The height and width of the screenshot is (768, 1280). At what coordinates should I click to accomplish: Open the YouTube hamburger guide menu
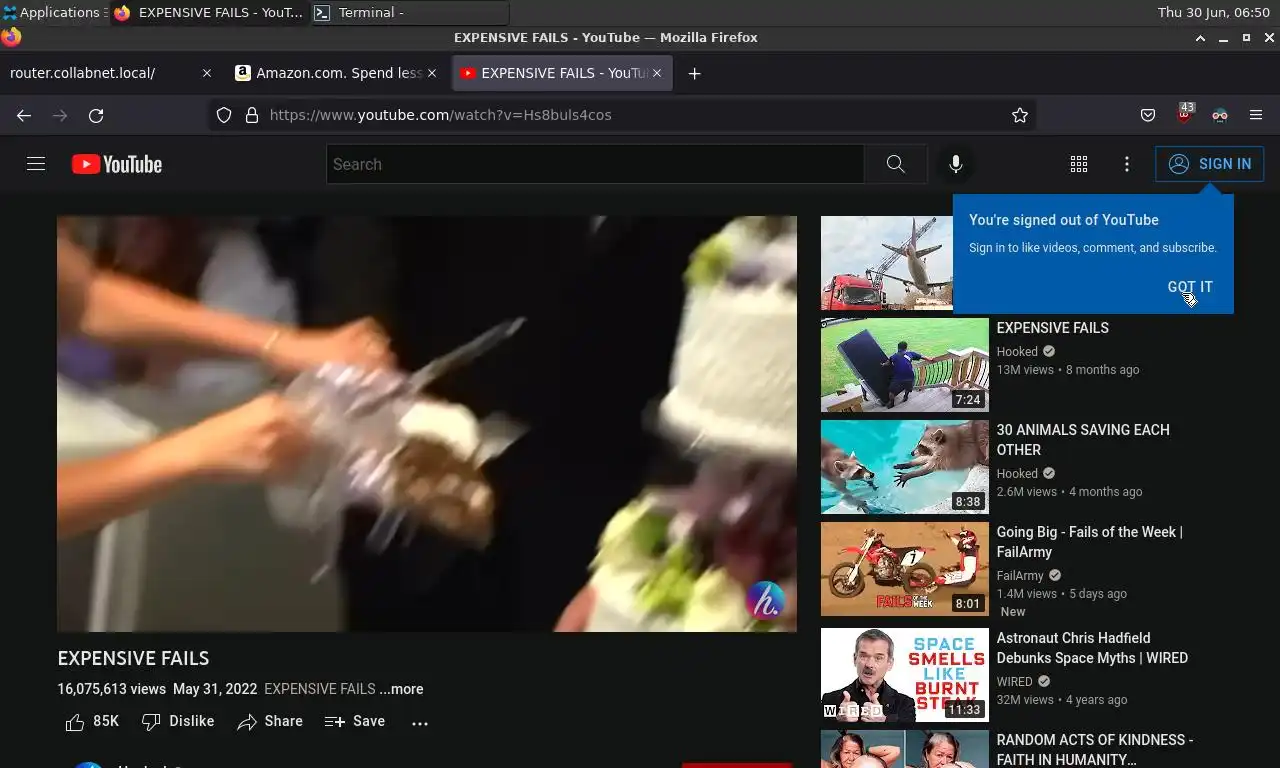click(36, 164)
